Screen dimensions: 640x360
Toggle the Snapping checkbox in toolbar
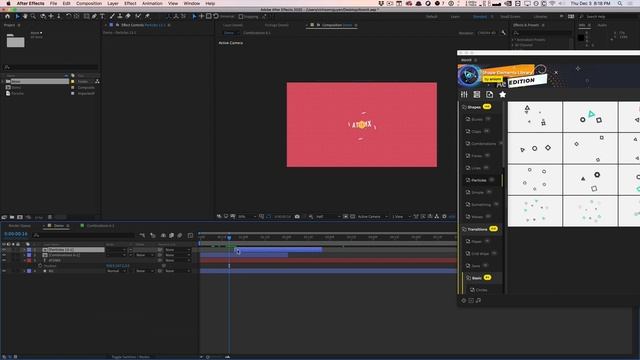pos(241,17)
